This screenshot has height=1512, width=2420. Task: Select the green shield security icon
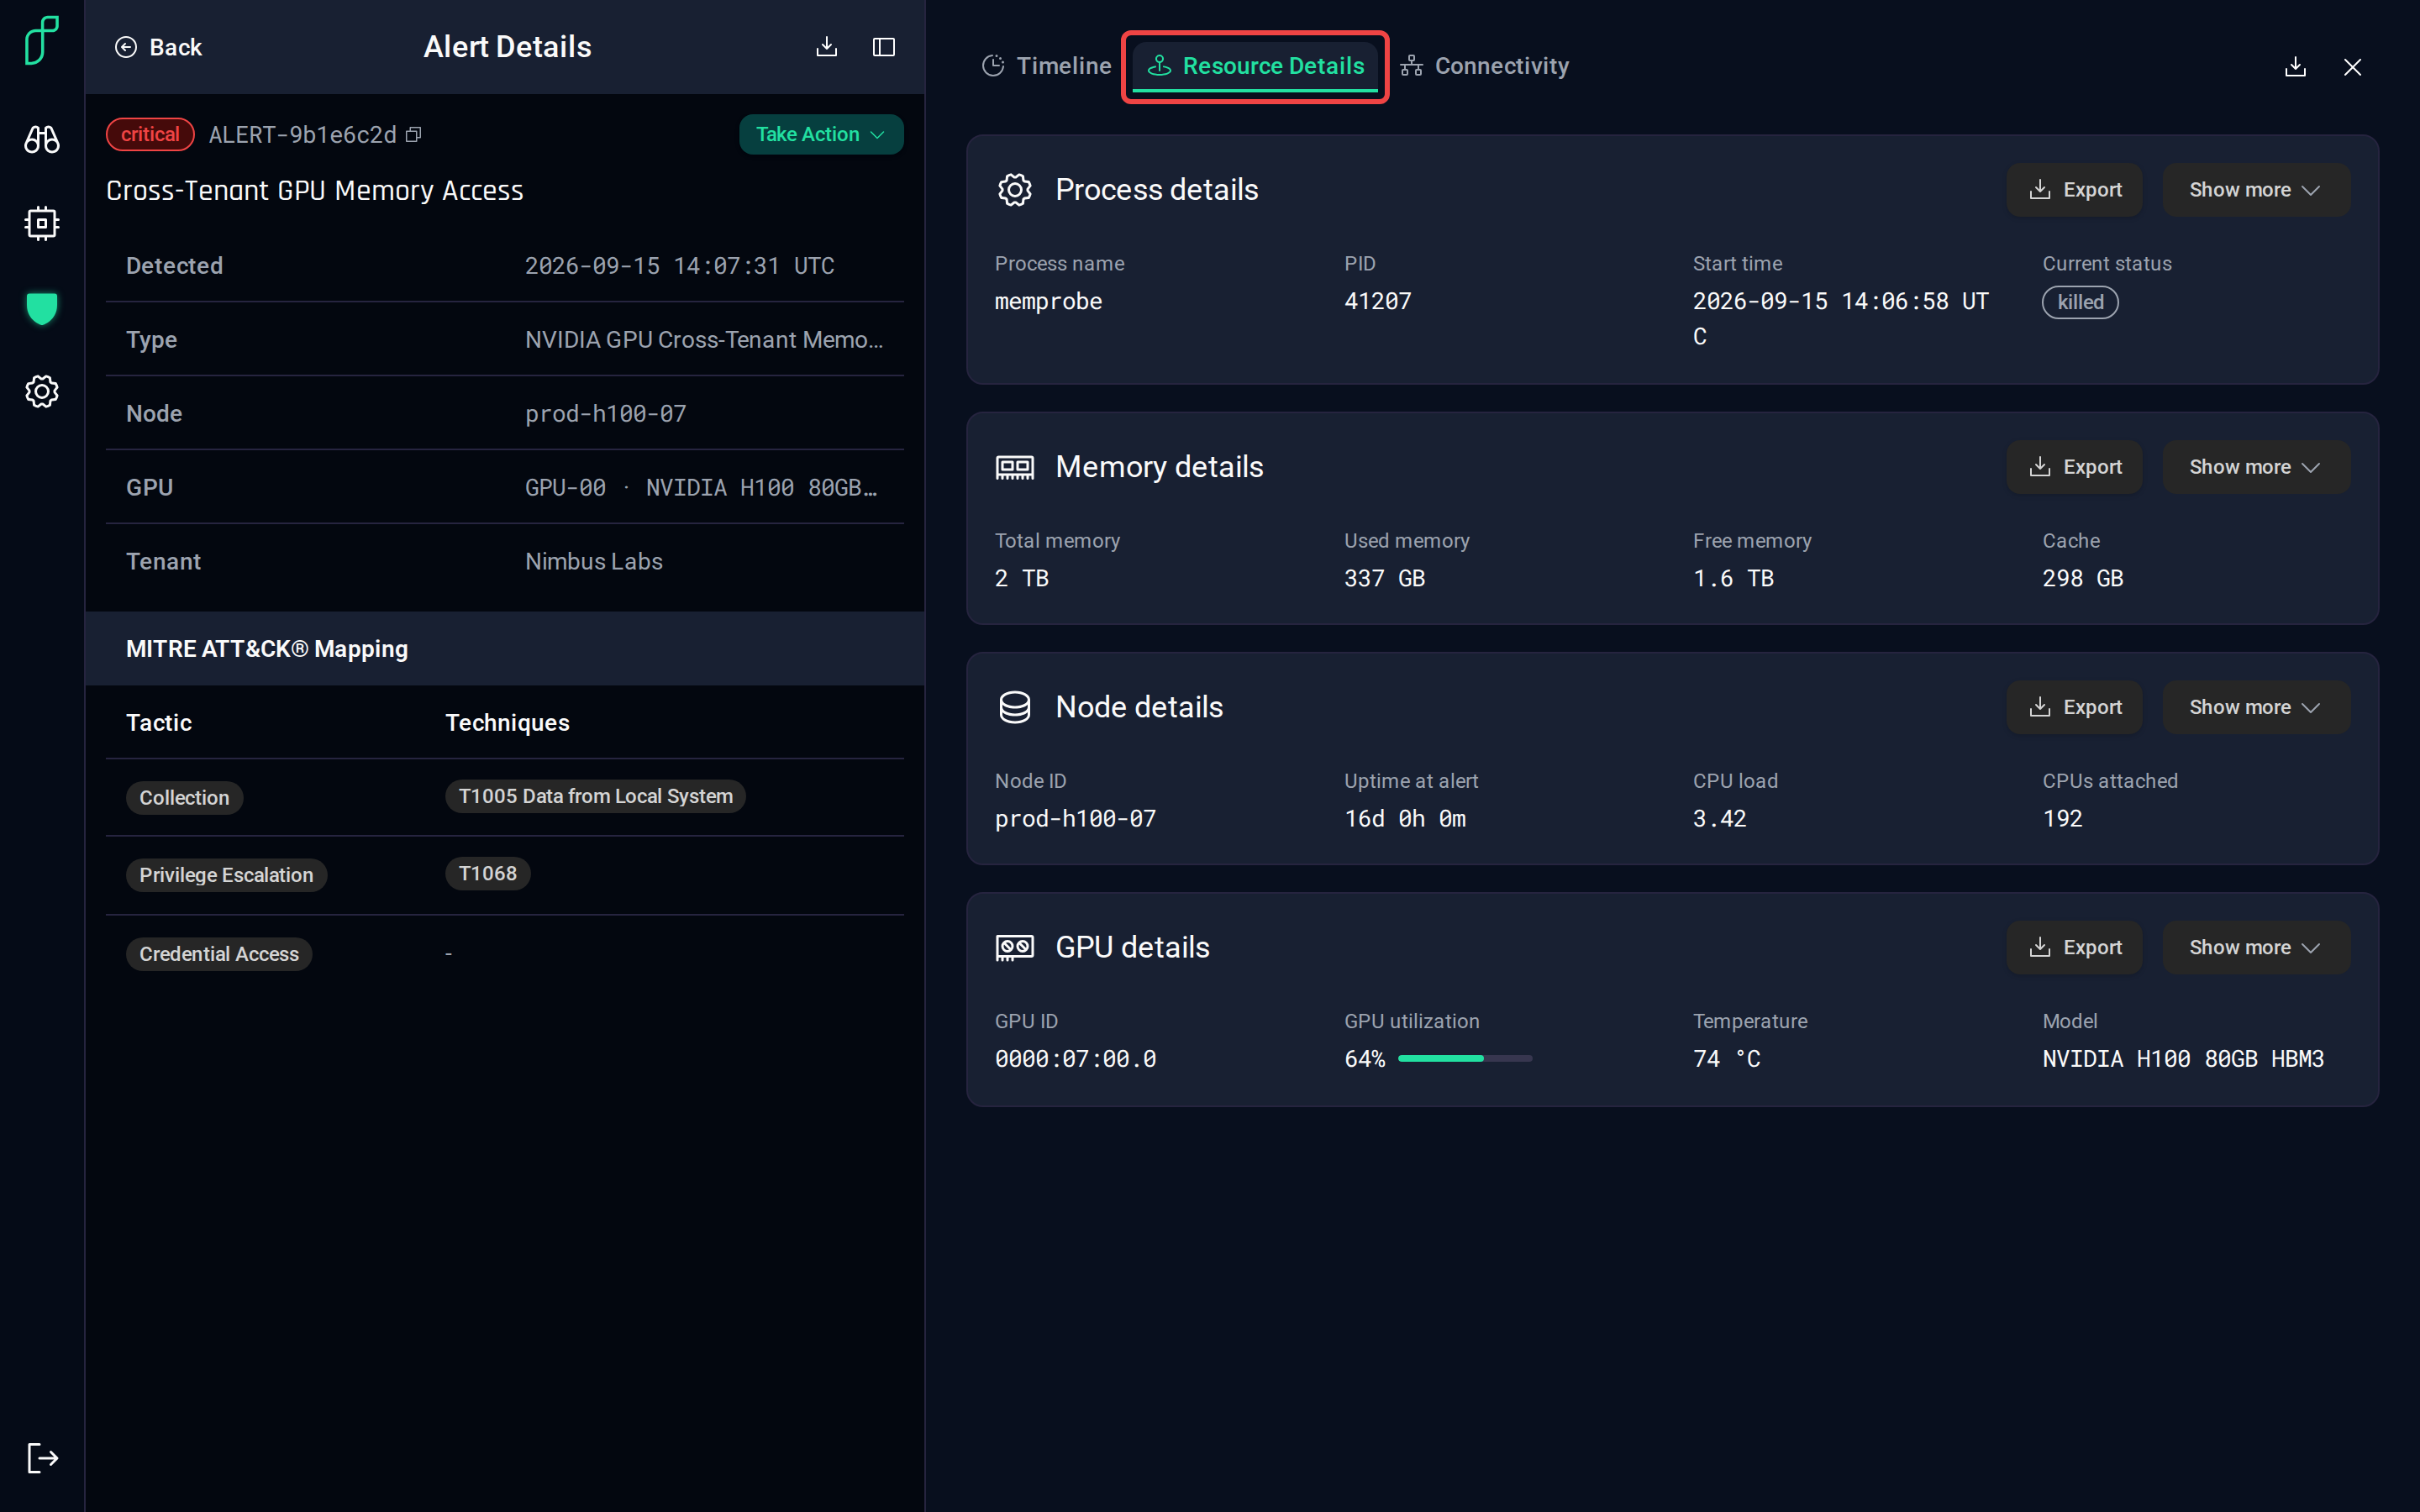[42, 308]
